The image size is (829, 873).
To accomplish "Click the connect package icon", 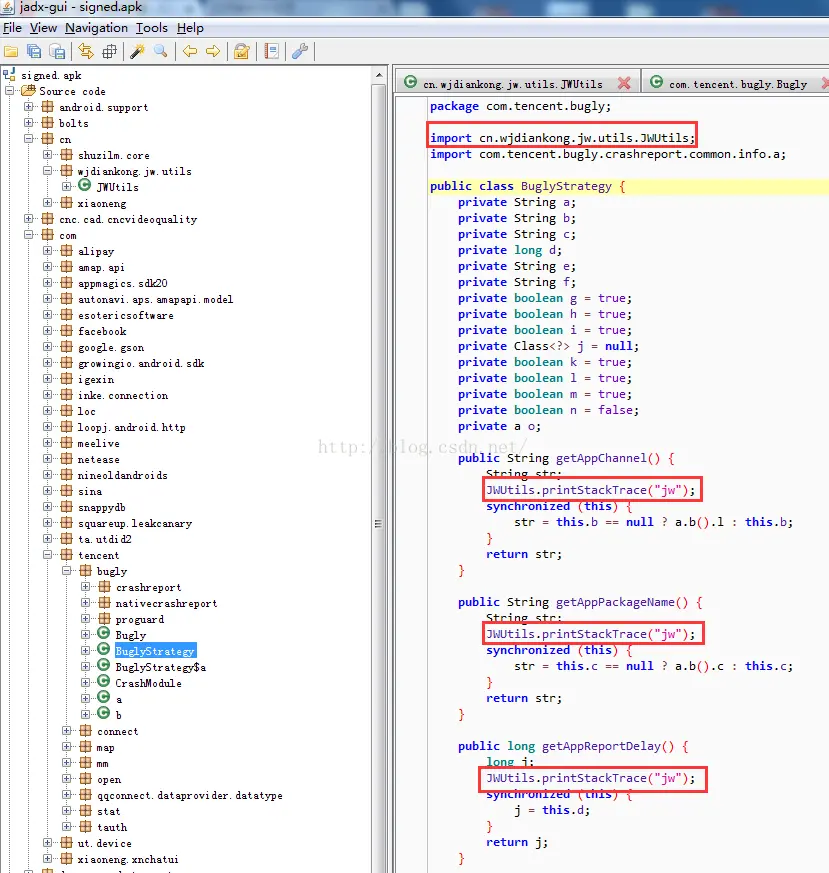I will tap(85, 730).
